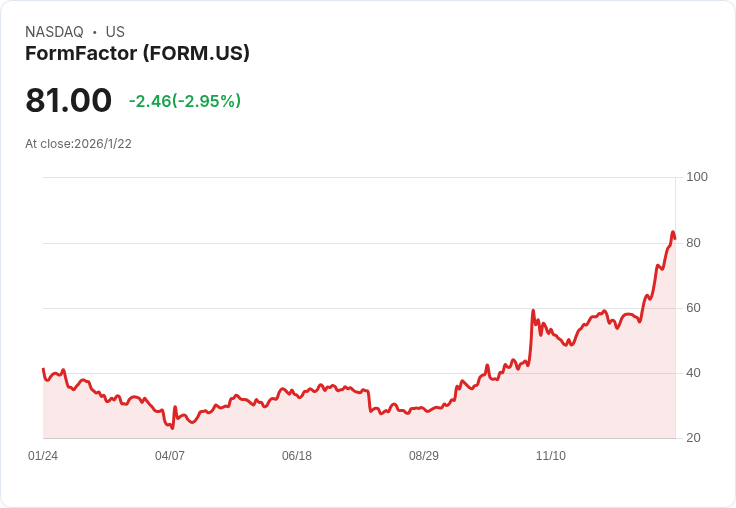Click the 100 y-axis label
Screen dimensions: 736x508
point(697,177)
